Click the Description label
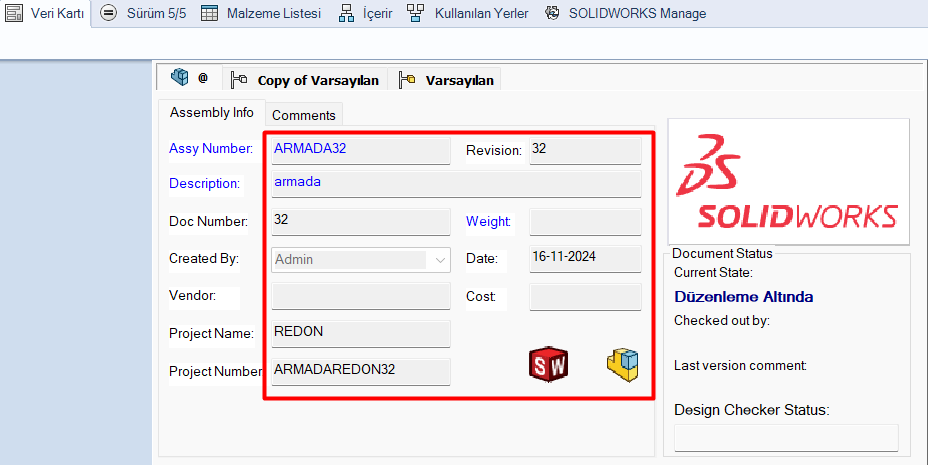 [x=204, y=183]
